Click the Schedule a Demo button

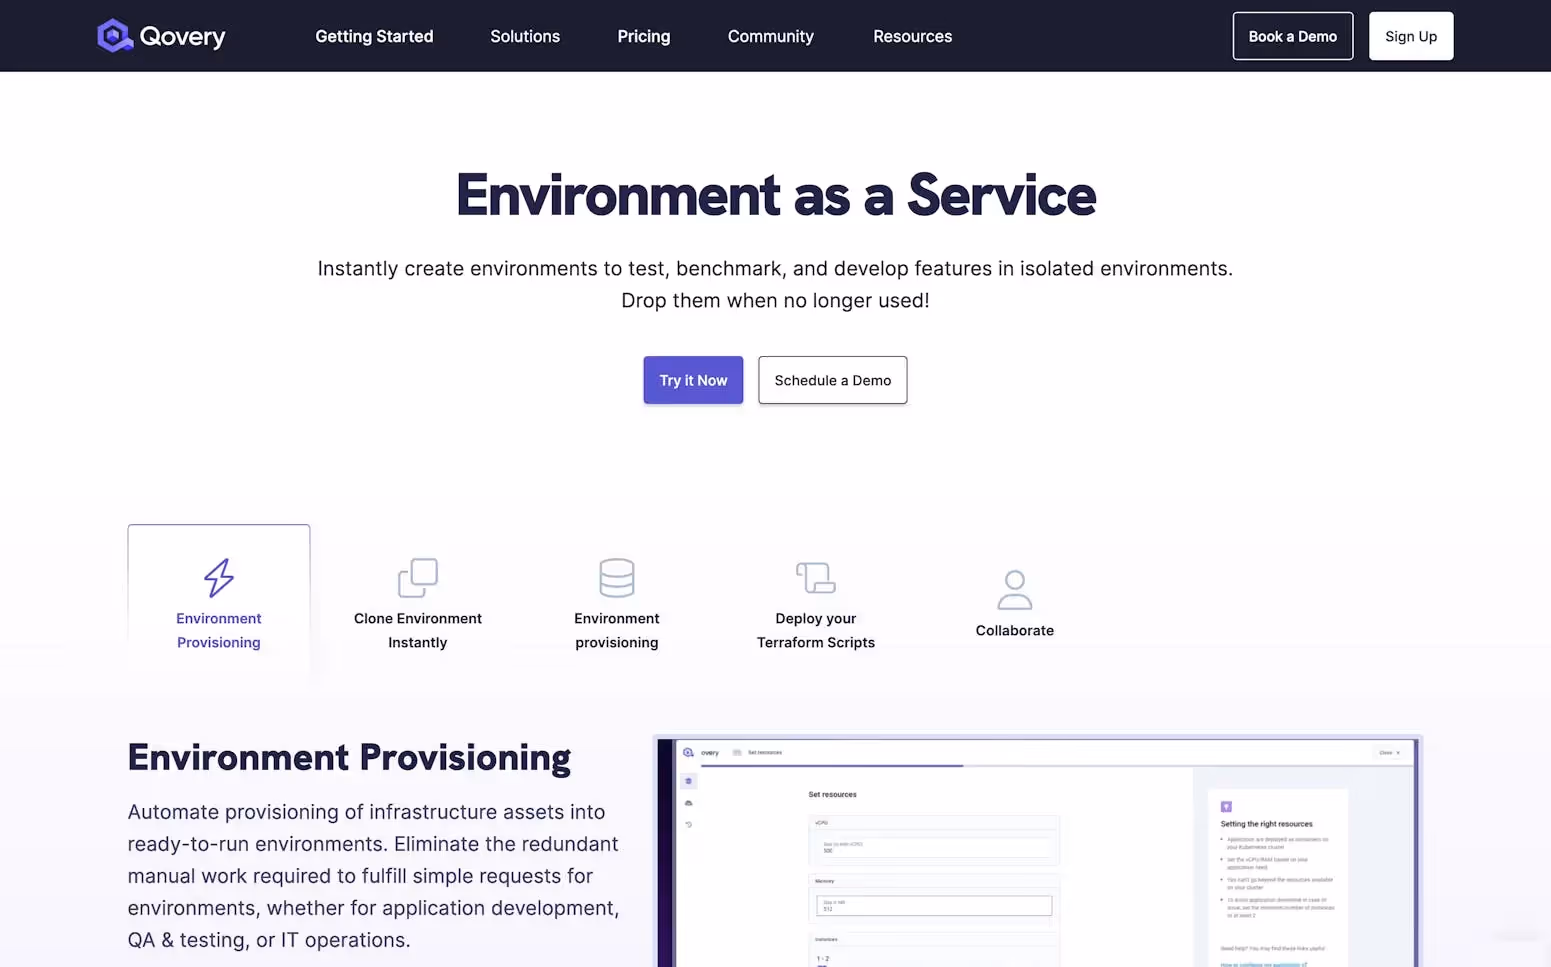click(832, 380)
